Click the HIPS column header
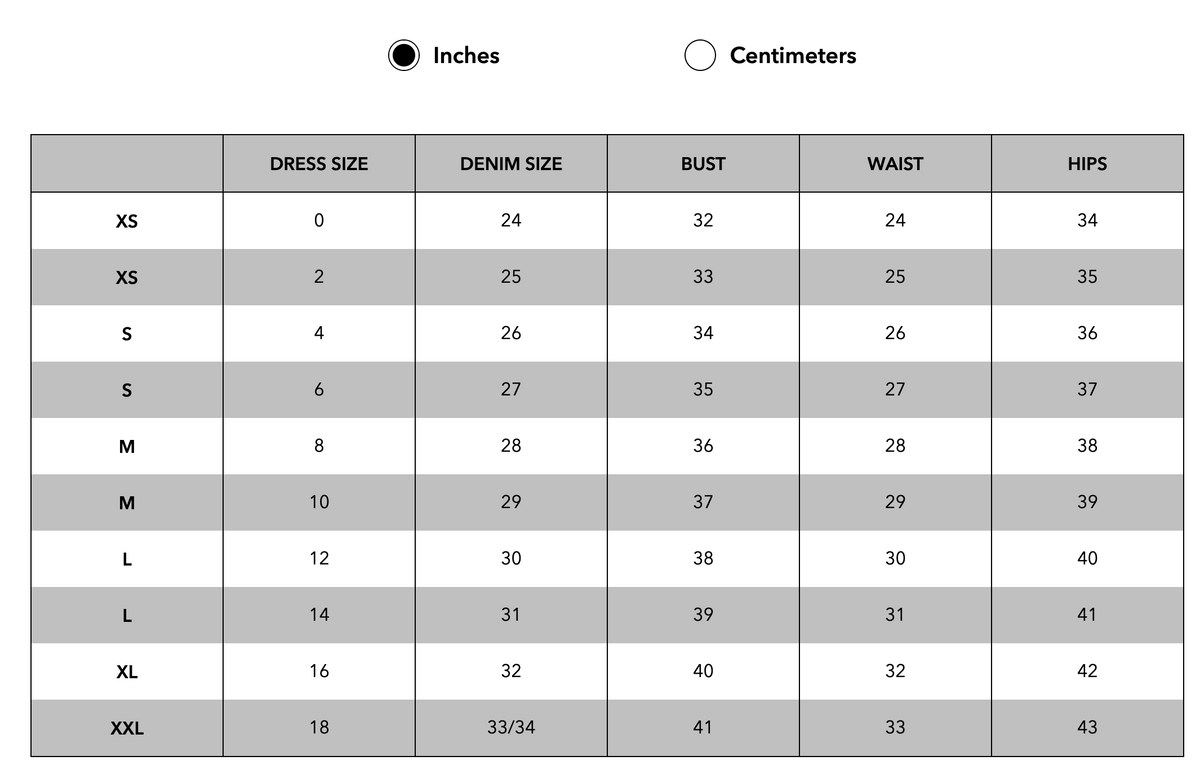Screen dimensions: 1200x783 [x=1087, y=164]
